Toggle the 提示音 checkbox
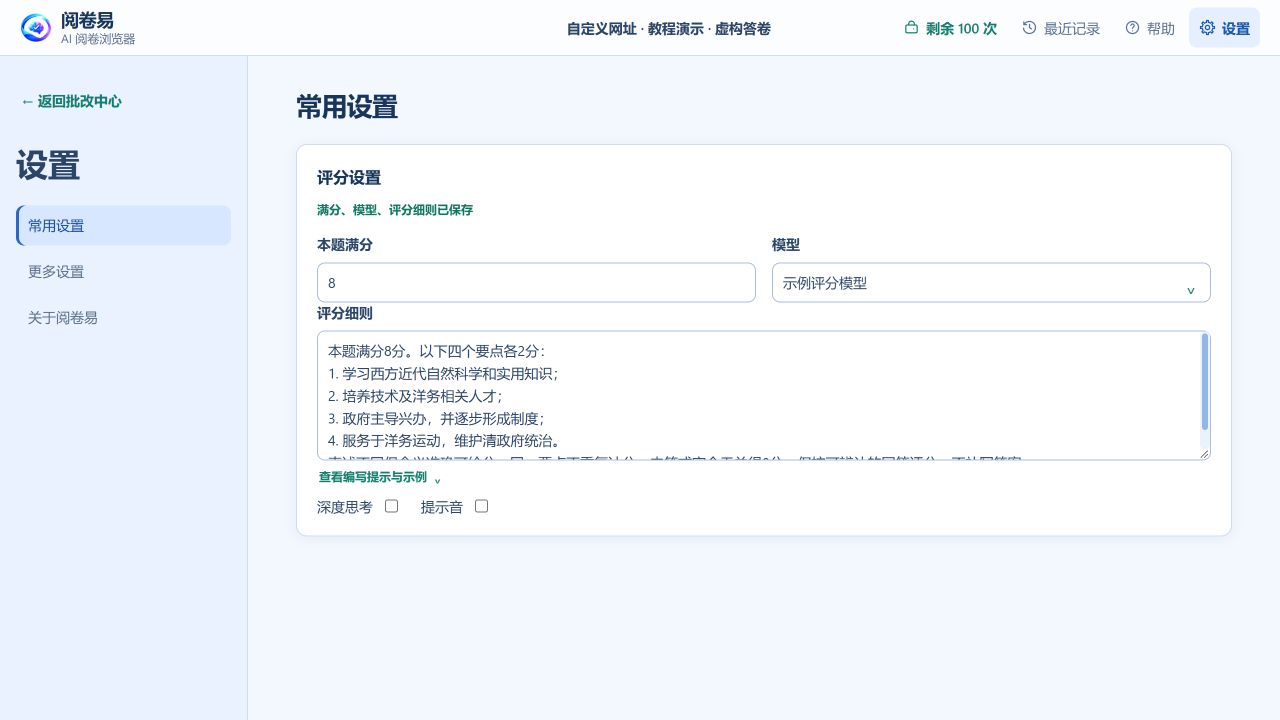The image size is (1280, 720). (481, 506)
